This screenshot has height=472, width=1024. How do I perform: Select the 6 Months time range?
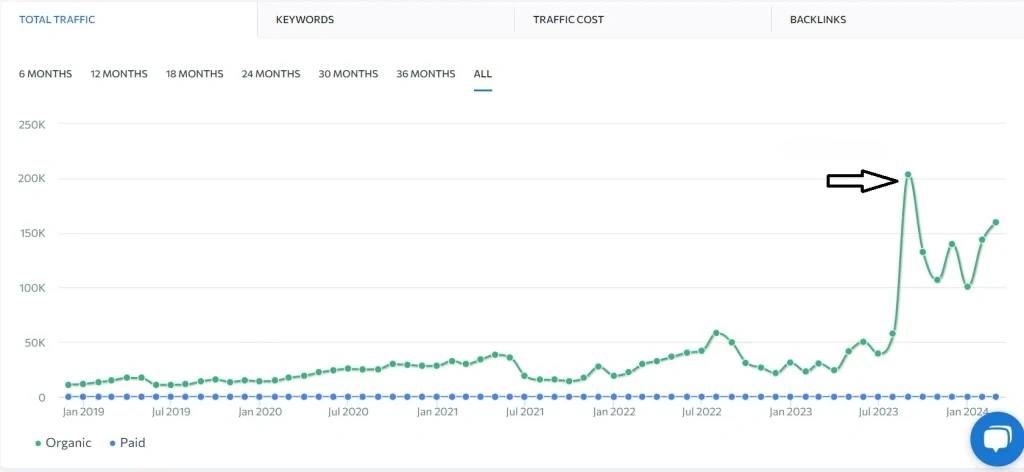(x=45, y=74)
